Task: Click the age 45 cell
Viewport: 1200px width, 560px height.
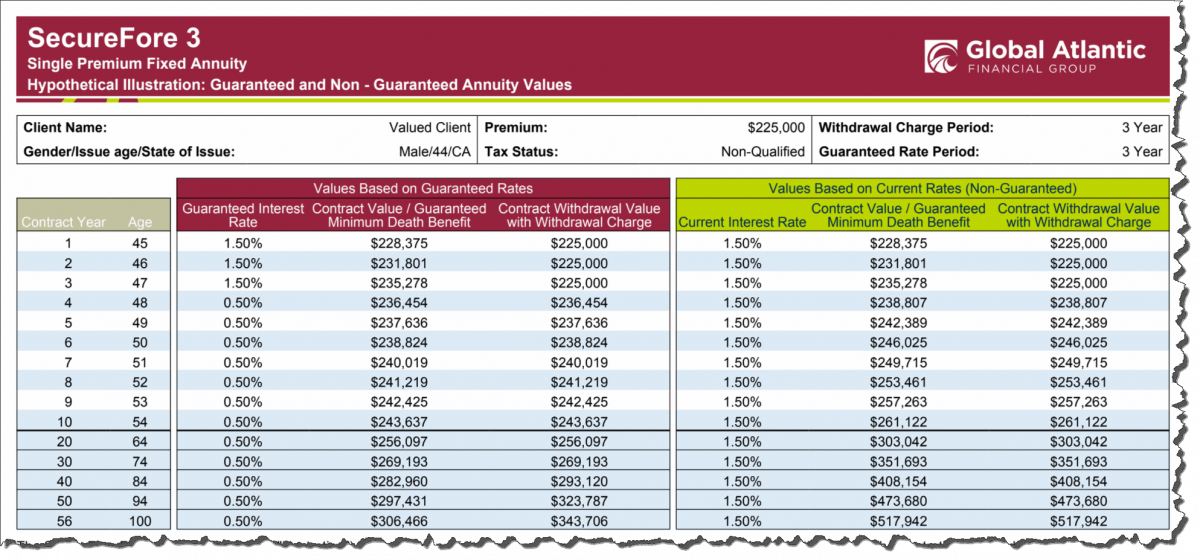Action: pos(140,243)
